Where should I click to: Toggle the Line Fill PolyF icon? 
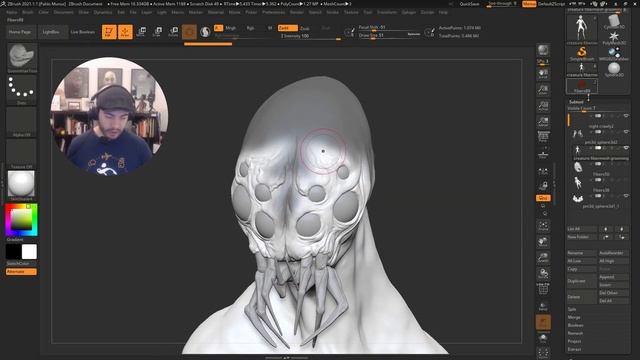[543, 289]
